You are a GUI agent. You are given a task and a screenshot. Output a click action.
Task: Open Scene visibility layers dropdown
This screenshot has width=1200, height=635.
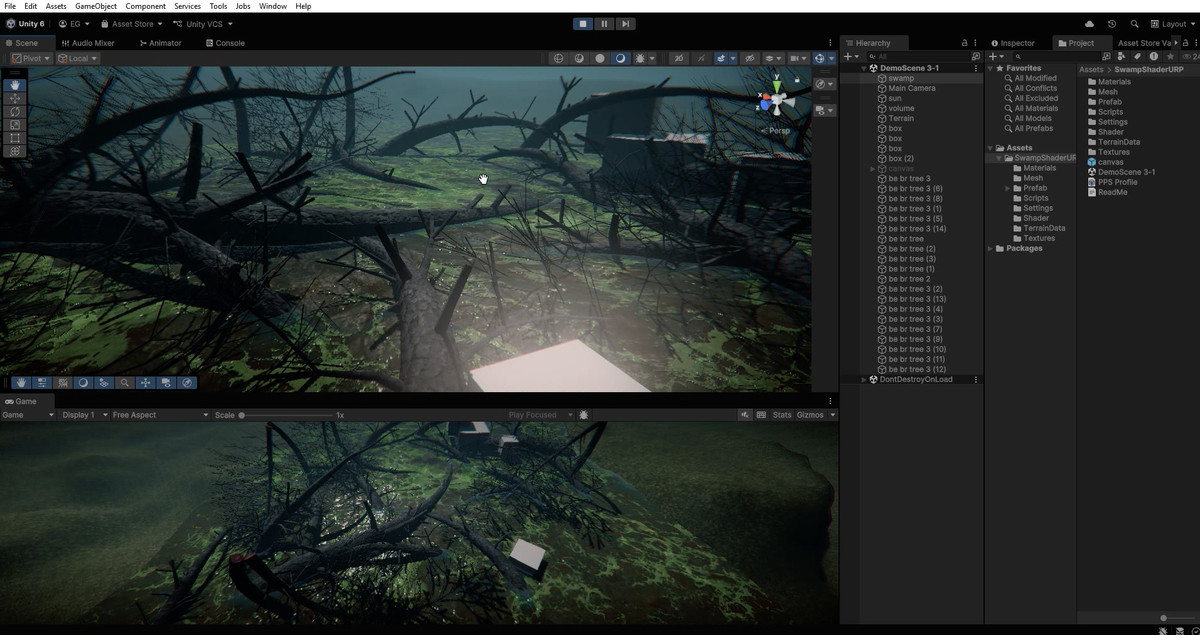coord(772,58)
